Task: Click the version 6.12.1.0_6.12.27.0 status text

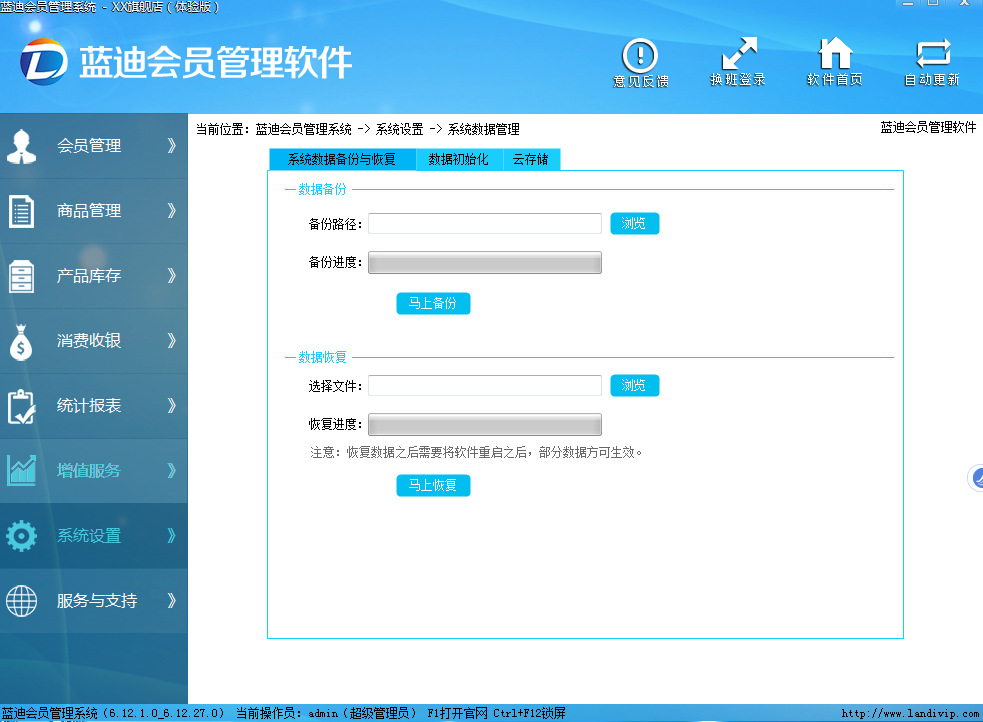Action: [x=165, y=713]
